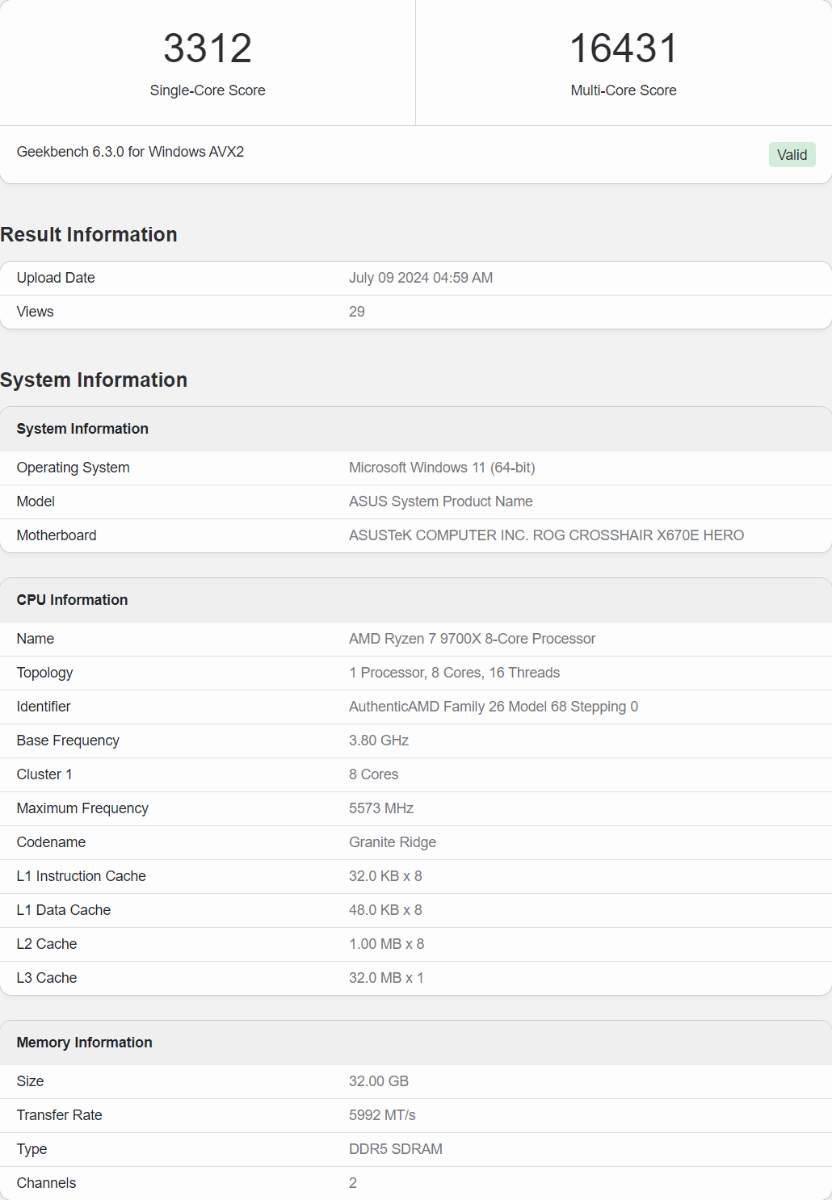Click the Result Information heading
The height and width of the screenshot is (1200, 832).
(x=89, y=235)
